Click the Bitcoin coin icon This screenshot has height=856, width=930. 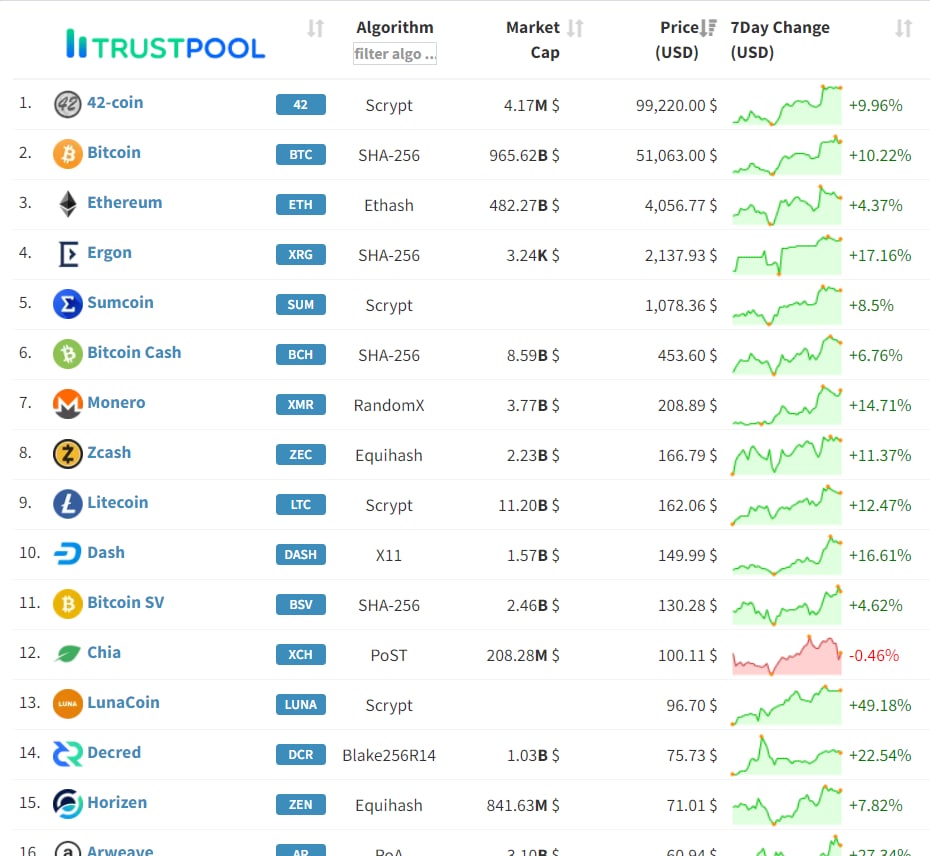68,154
